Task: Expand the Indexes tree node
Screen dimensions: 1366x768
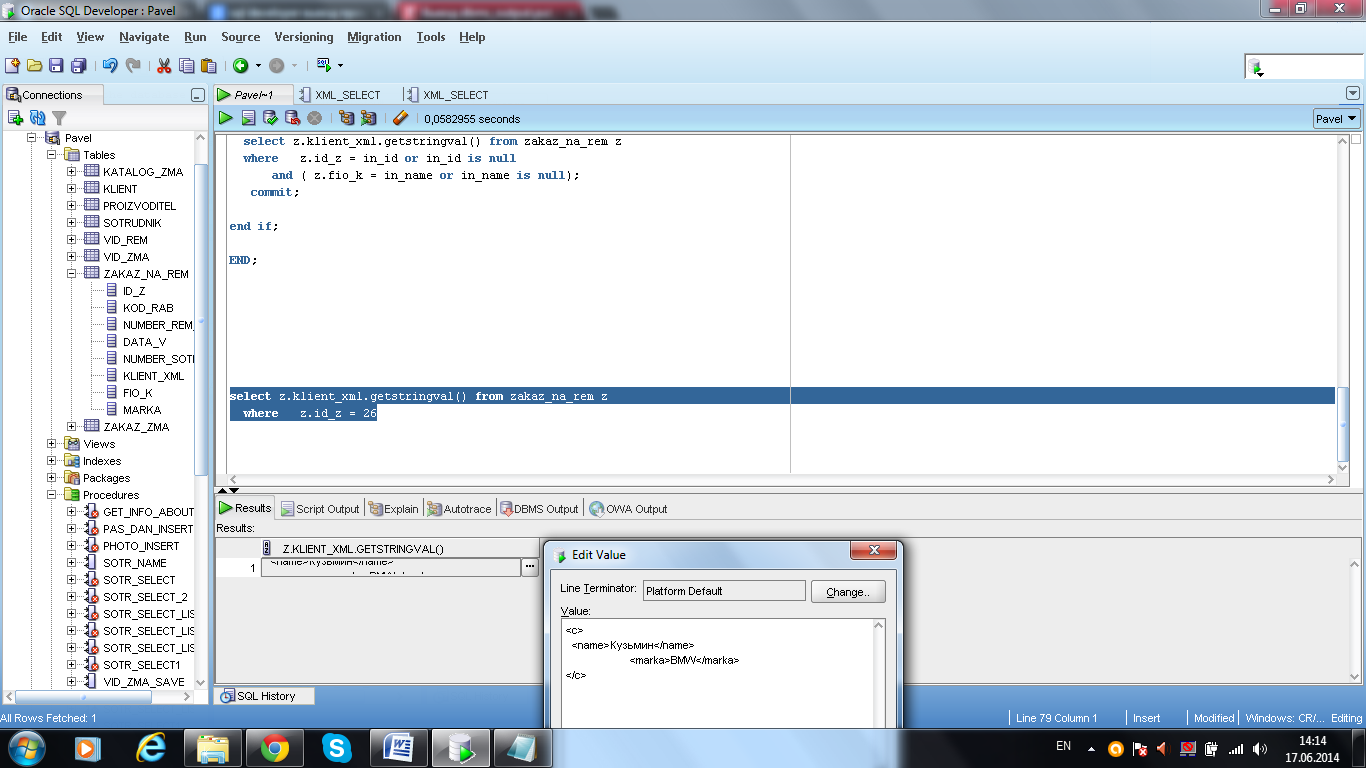Action: [51, 461]
